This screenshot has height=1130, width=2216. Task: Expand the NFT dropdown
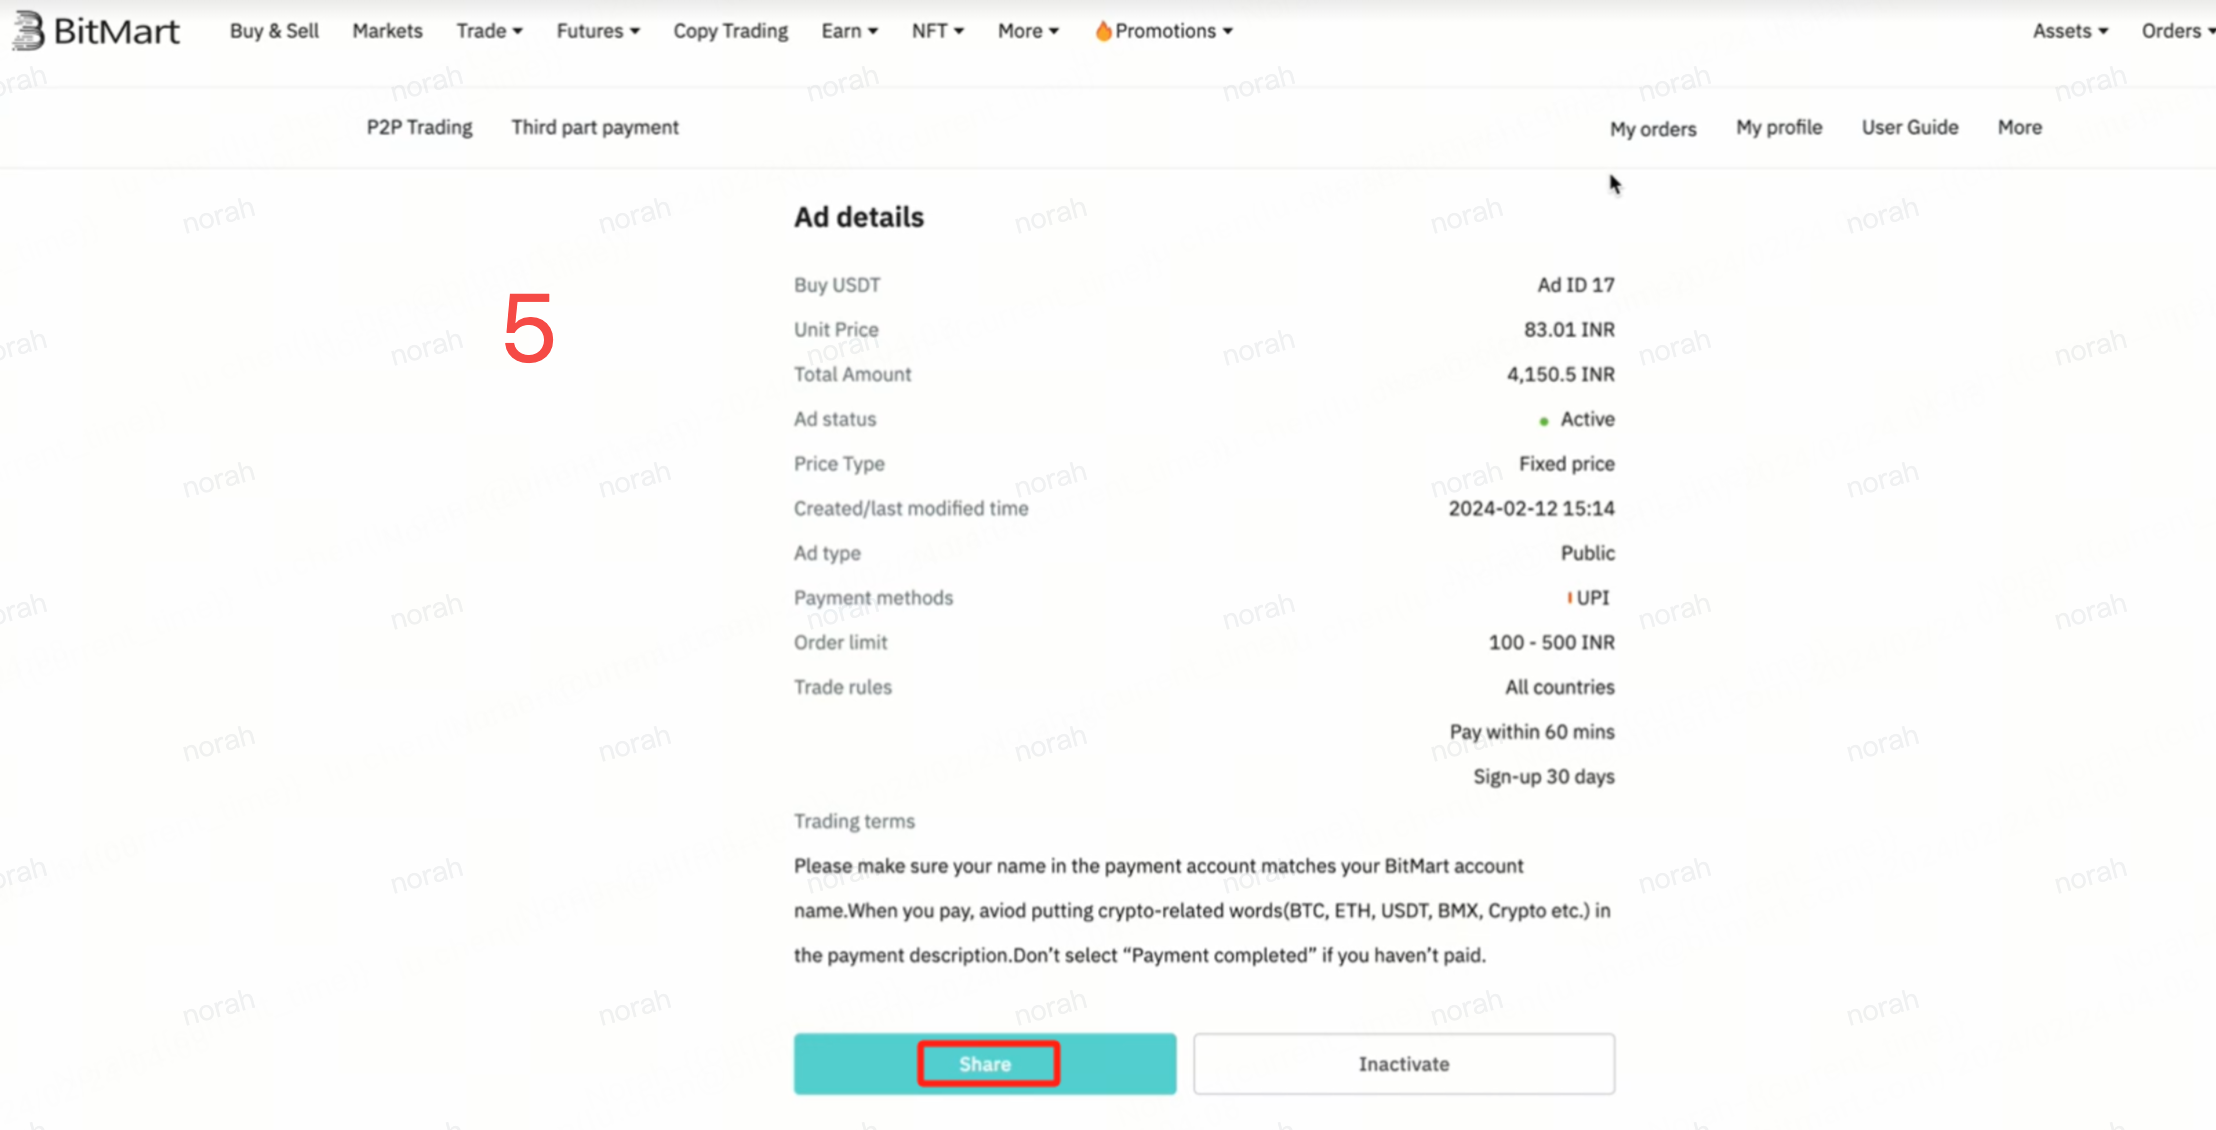(x=937, y=31)
